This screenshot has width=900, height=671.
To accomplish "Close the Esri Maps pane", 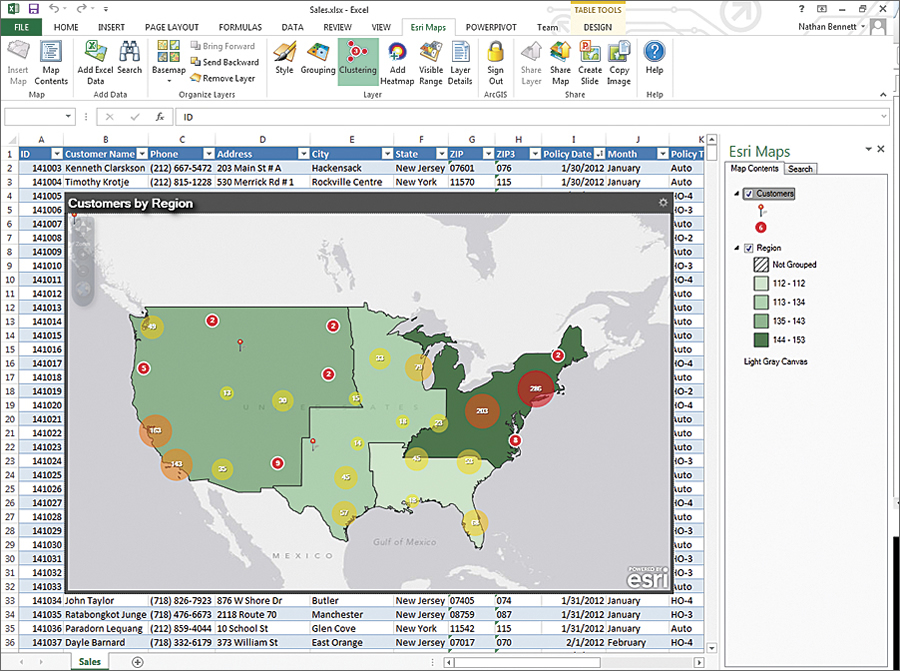I will [x=881, y=149].
